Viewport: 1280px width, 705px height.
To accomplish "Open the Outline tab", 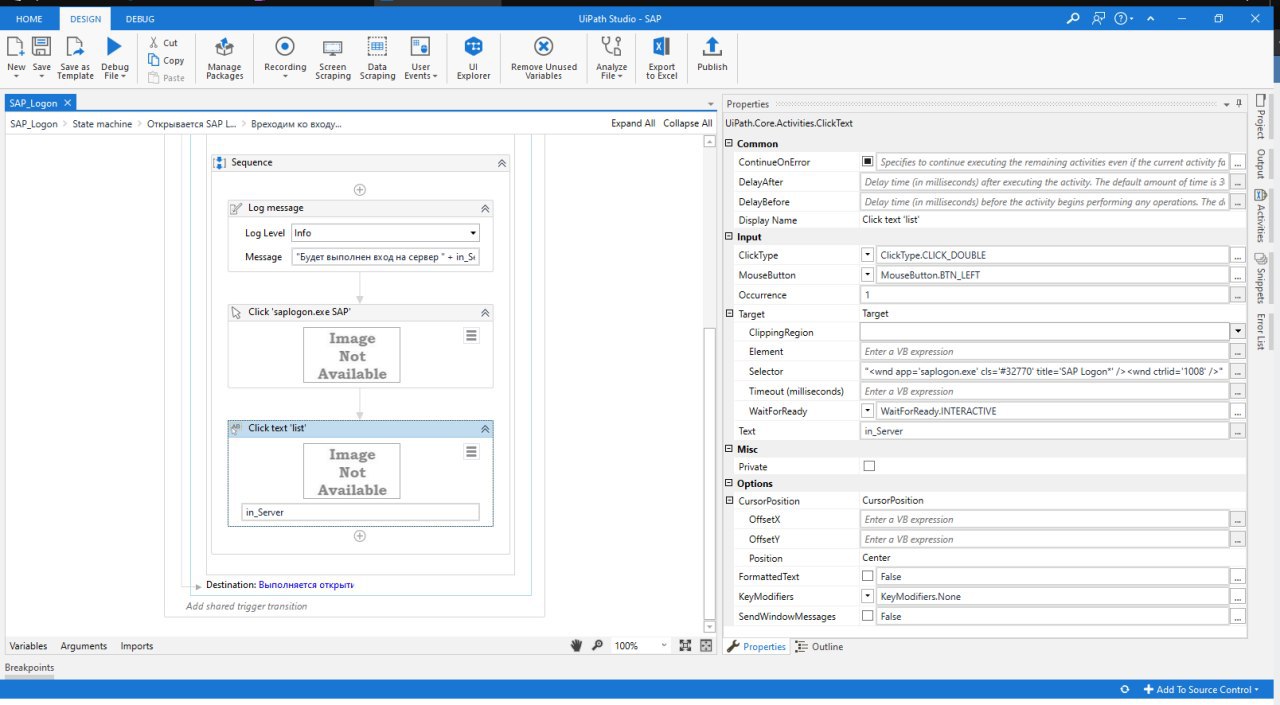I will click(819, 647).
